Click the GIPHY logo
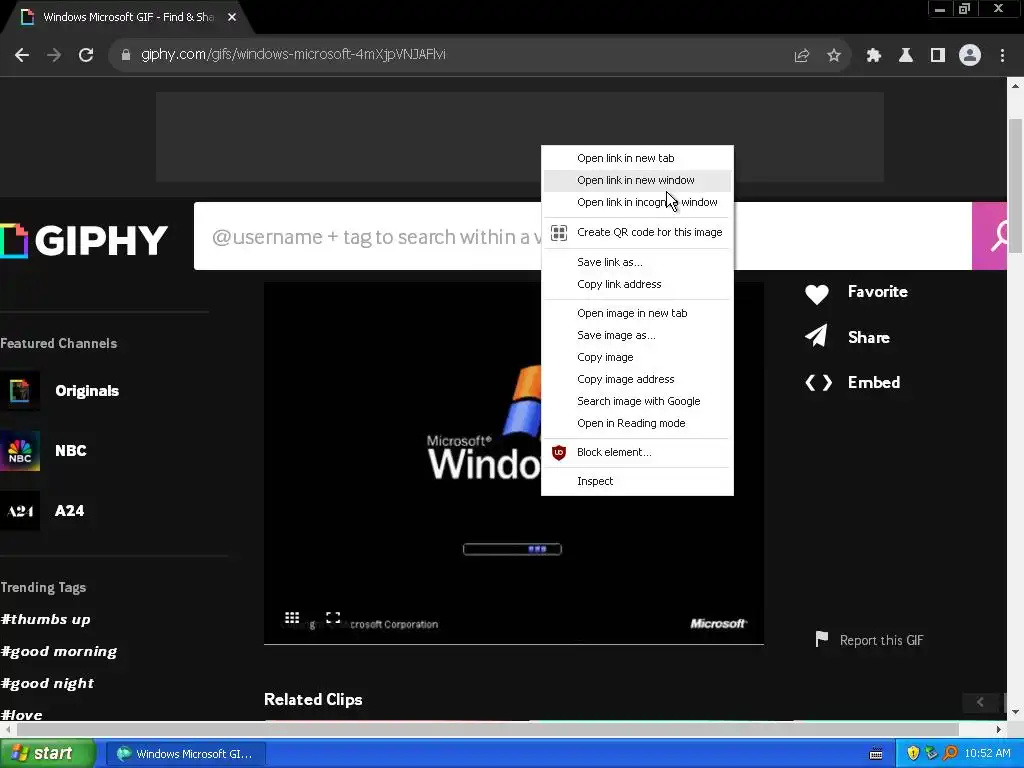Viewport: 1024px width, 768px height. [84, 240]
